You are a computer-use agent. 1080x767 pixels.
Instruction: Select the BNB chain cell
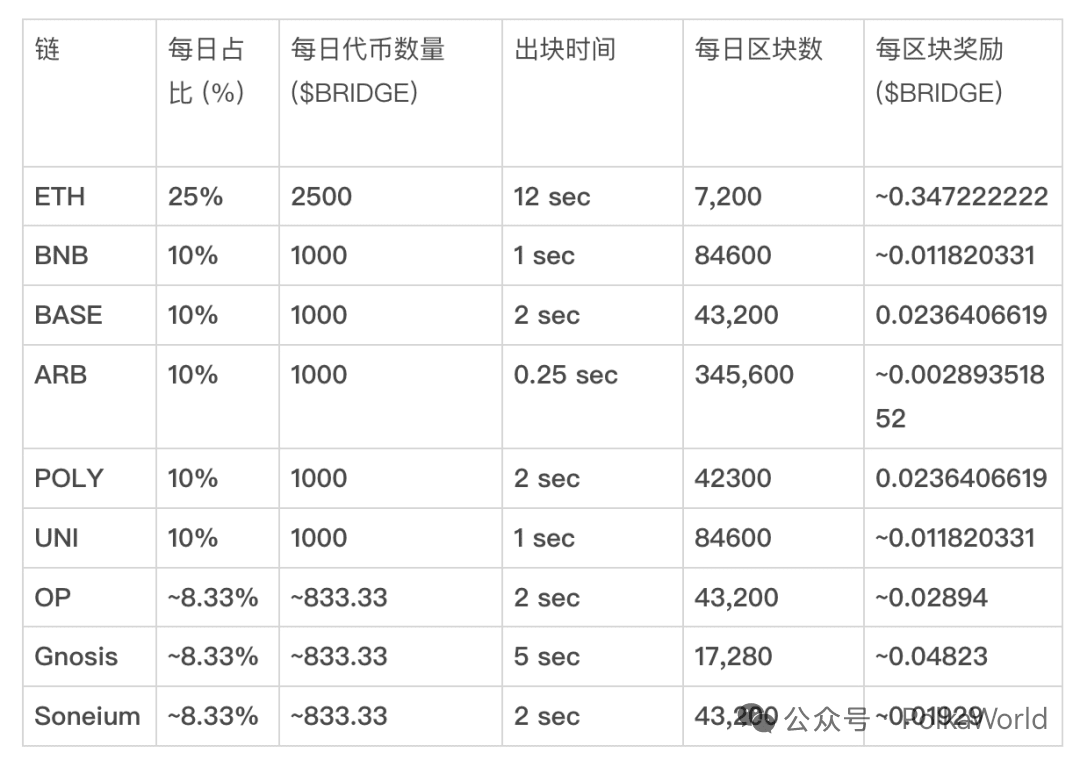pos(62,256)
